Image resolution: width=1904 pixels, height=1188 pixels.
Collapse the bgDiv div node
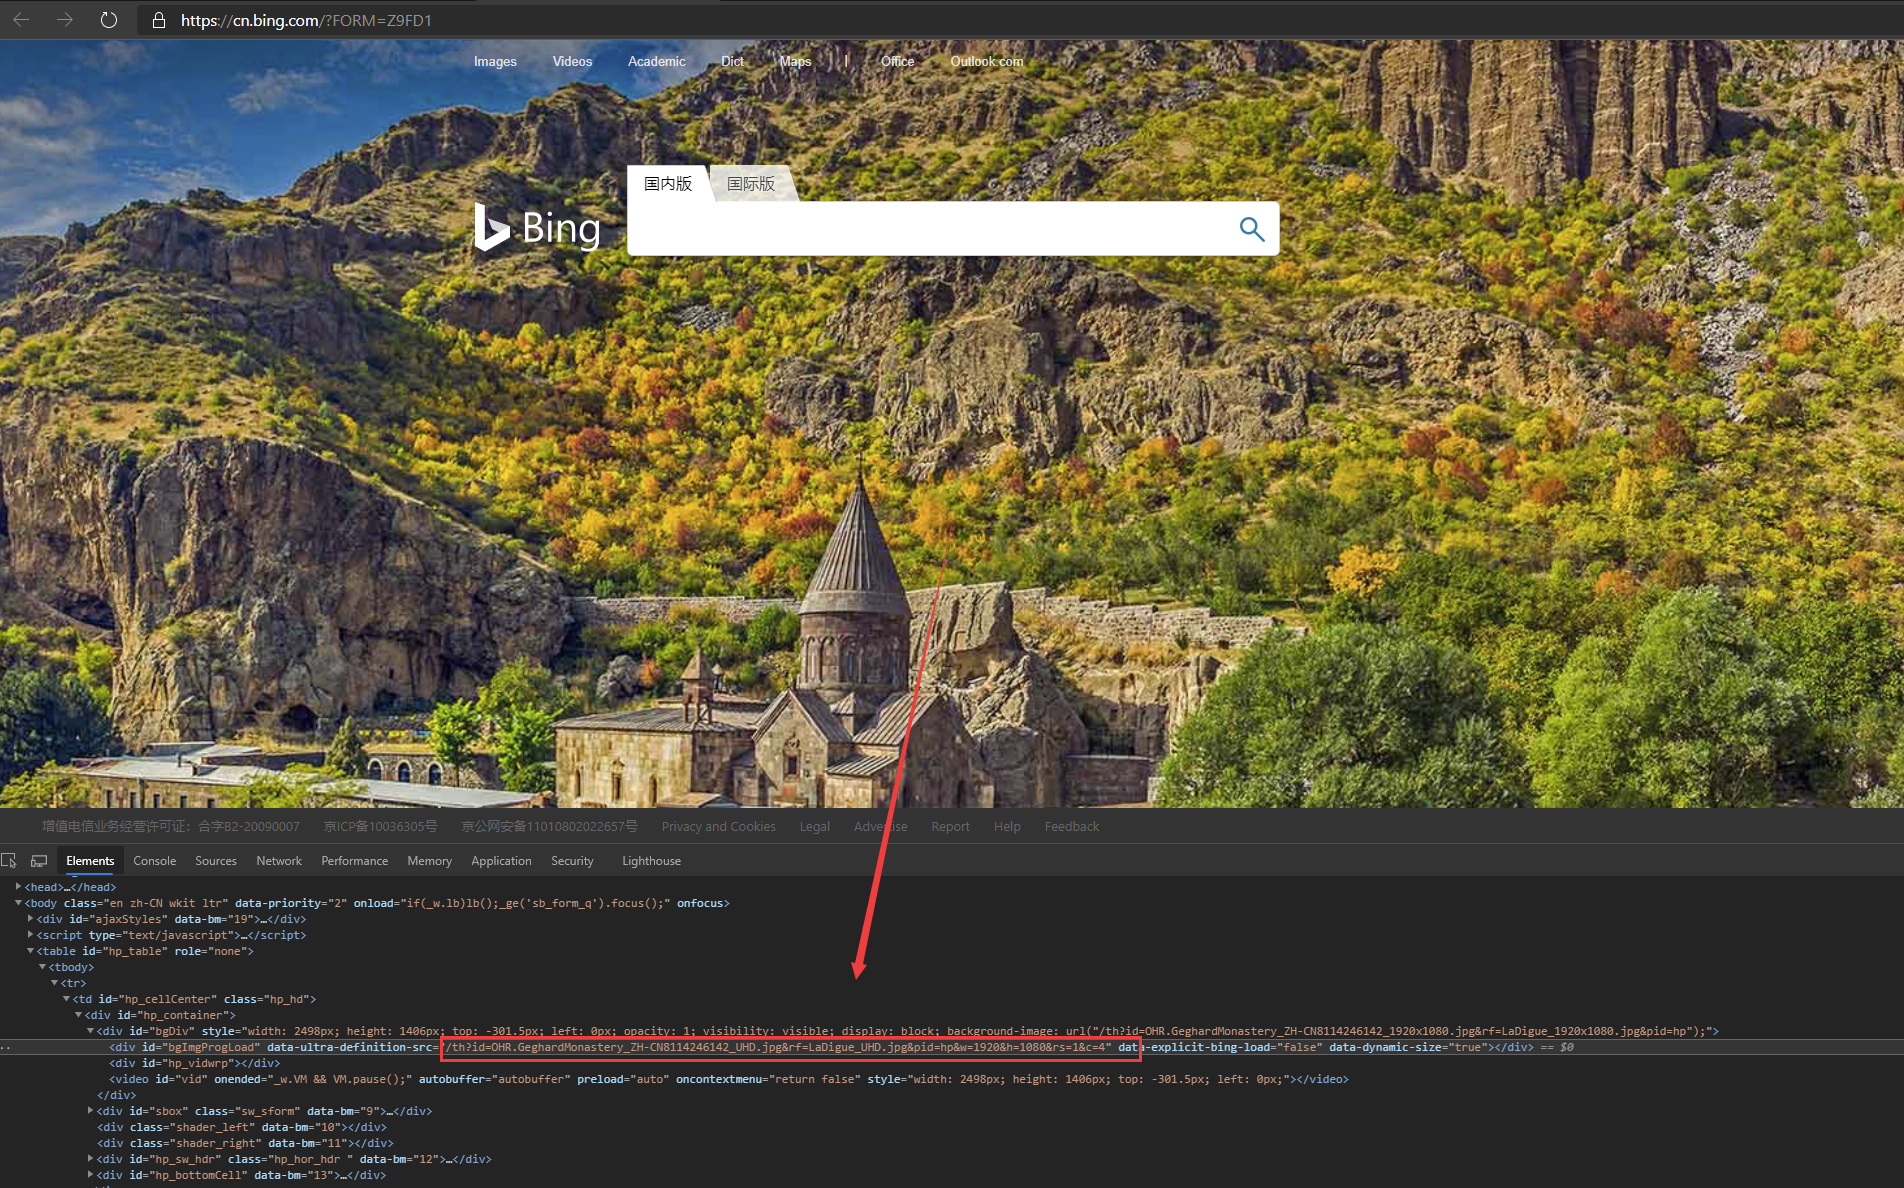pos(90,1031)
